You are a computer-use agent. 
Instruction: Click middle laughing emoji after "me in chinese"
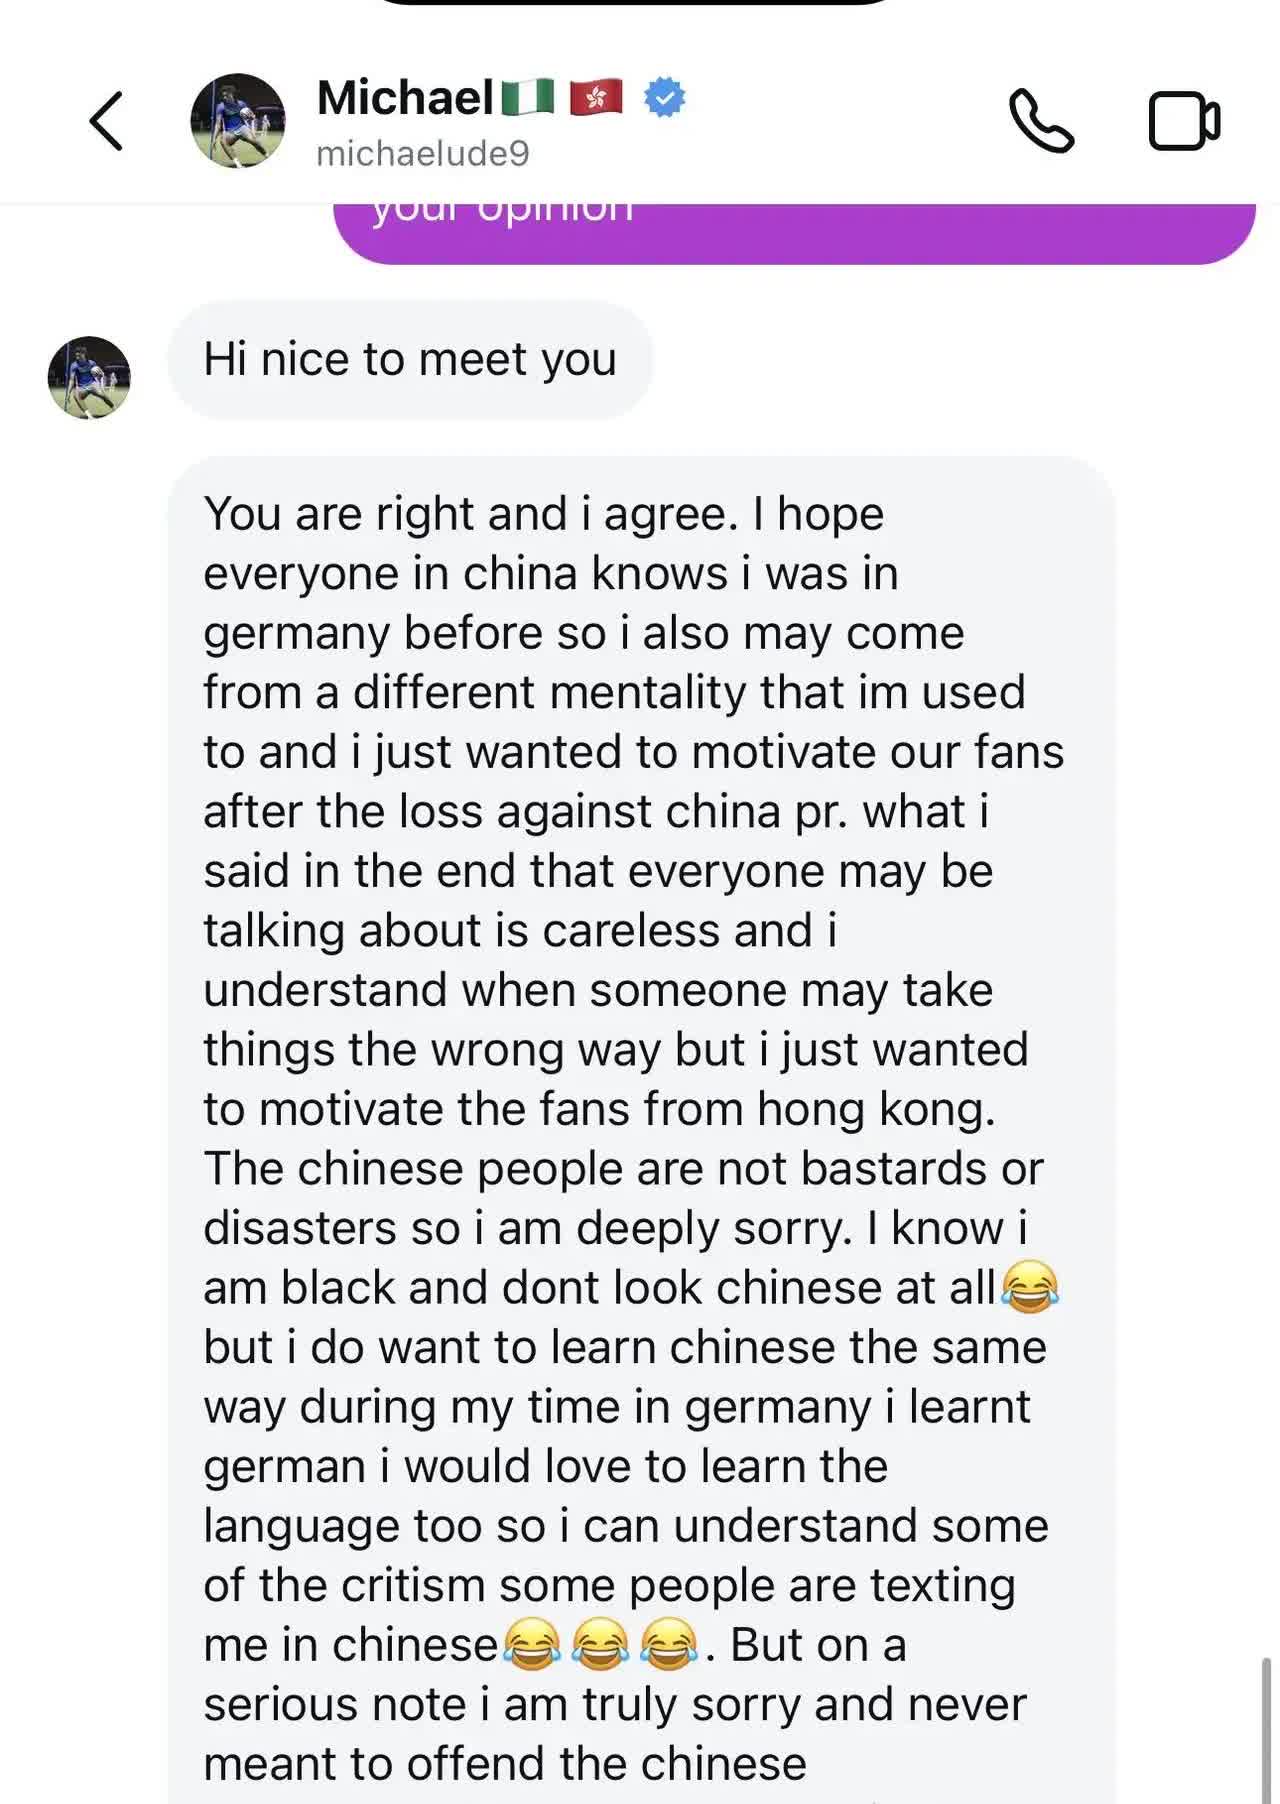click(x=600, y=1644)
